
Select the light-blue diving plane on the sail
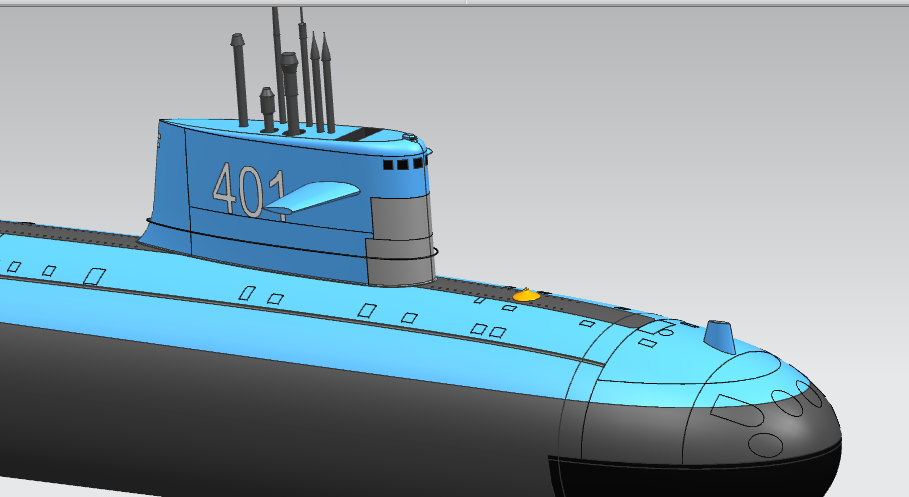(x=312, y=197)
